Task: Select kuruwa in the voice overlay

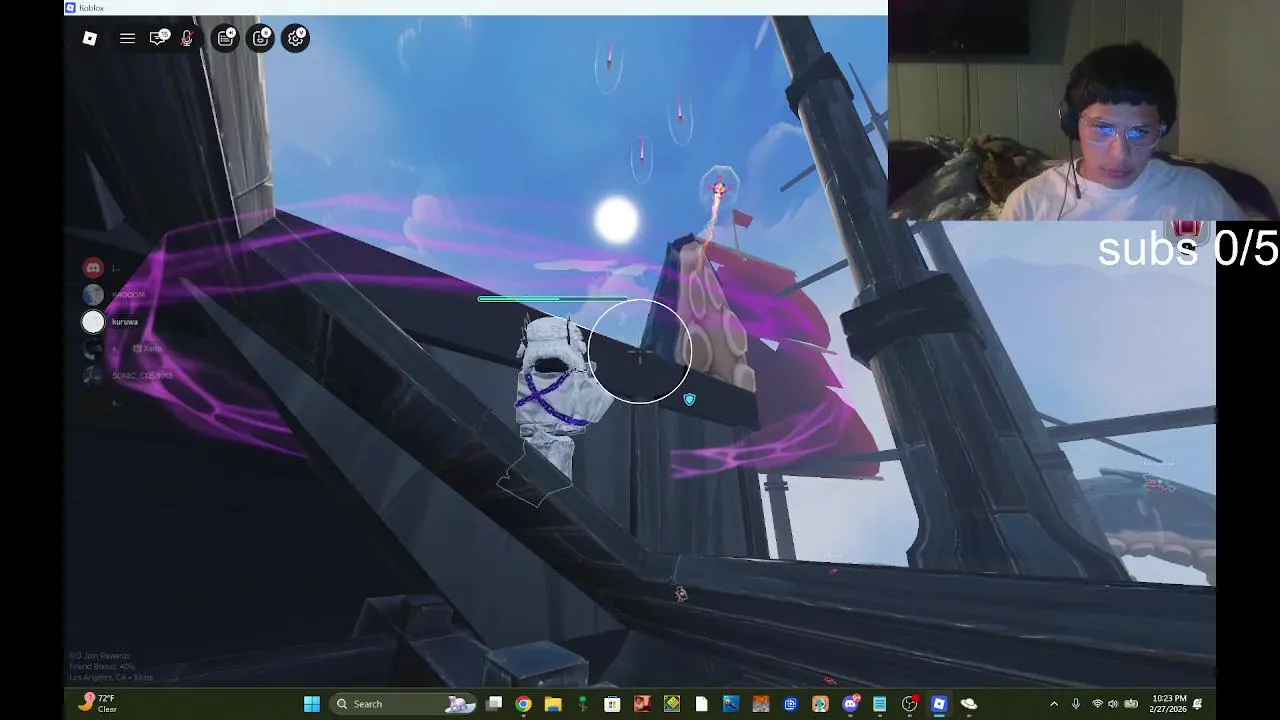Action: tap(111, 322)
